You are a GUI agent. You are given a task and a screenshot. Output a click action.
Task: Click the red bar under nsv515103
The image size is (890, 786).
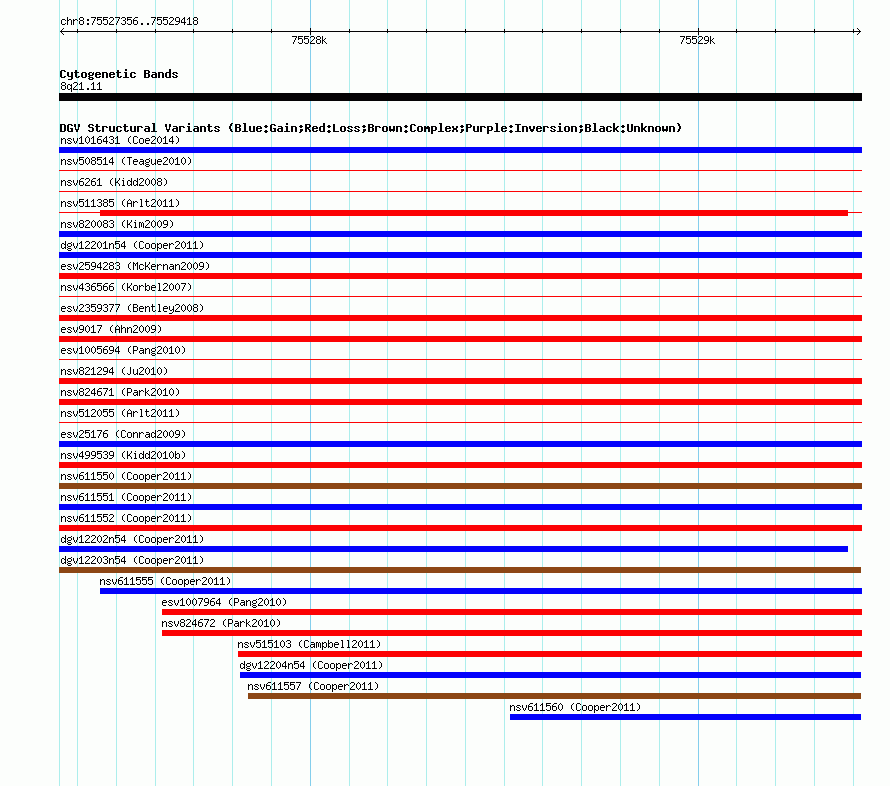[550, 654]
